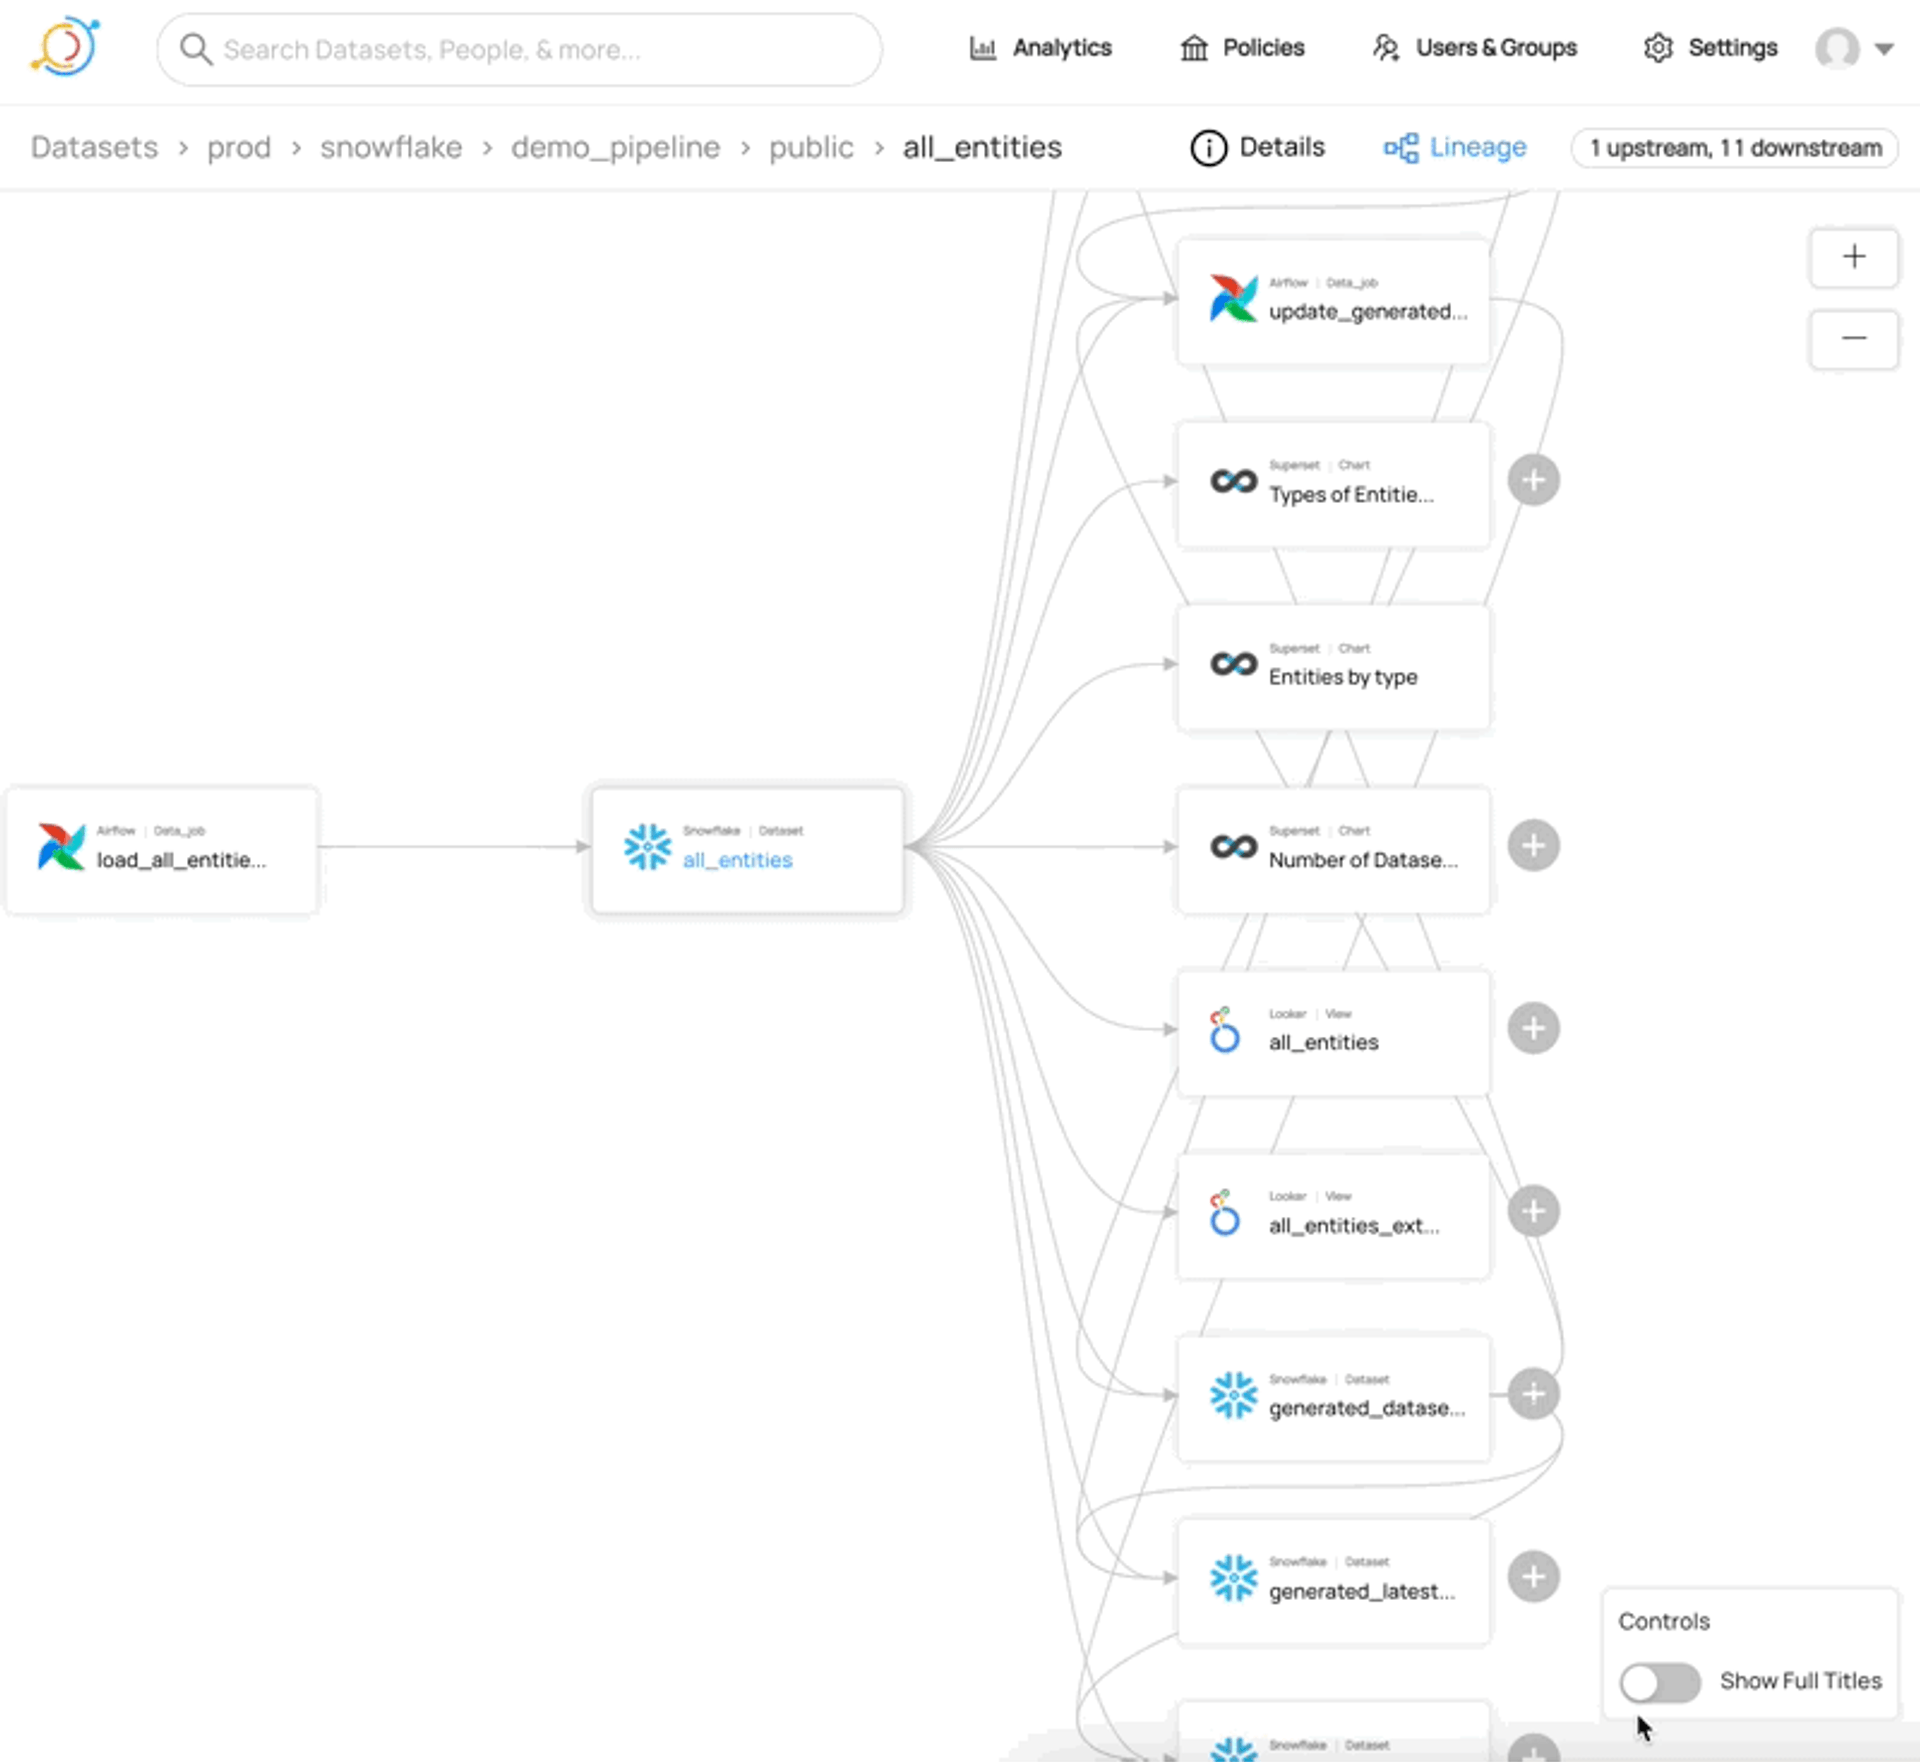Viewport: 1920px width, 1762px height.
Task: Zoom in with the plus button
Action: coord(1854,257)
